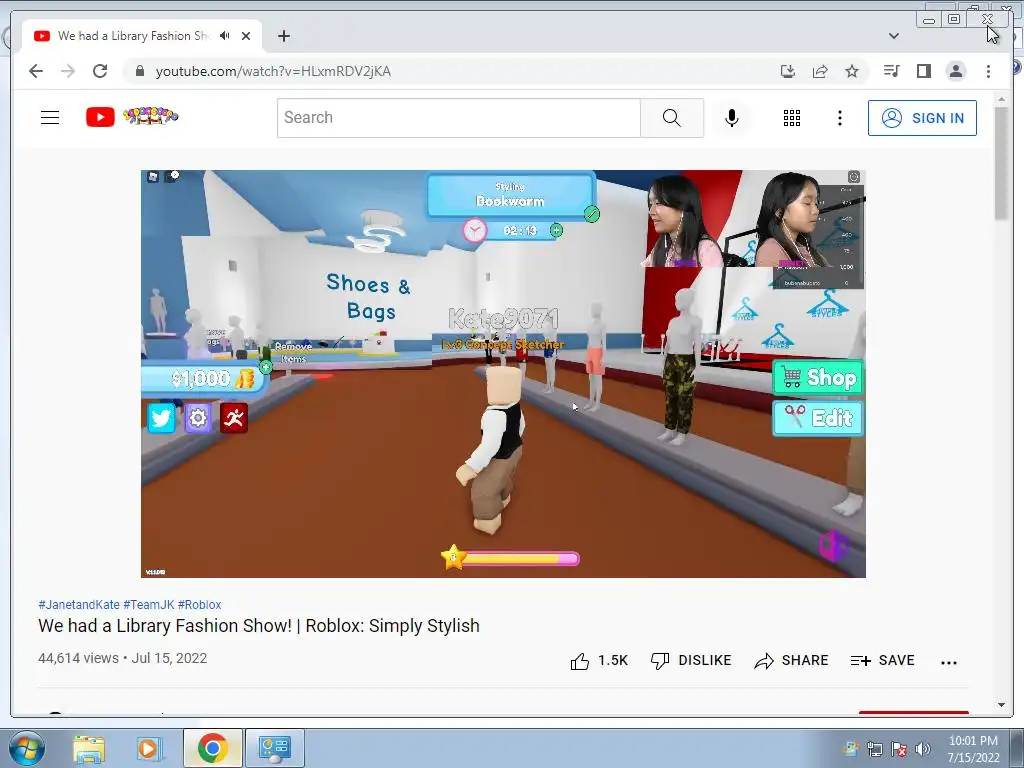Save the video to a playlist

point(882,661)
